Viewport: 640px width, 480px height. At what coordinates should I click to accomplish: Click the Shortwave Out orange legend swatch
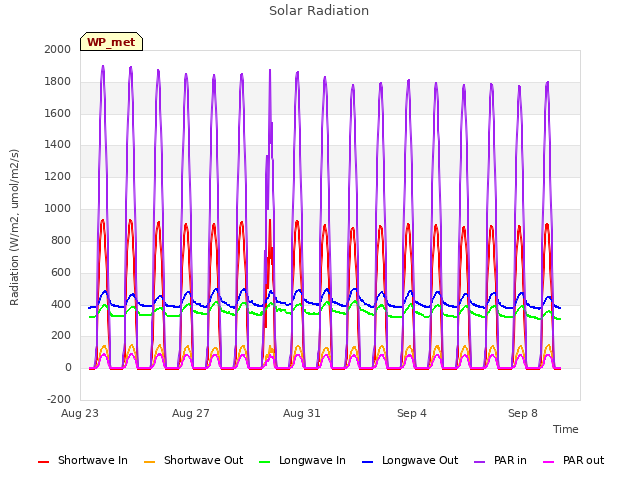point(149,462)
